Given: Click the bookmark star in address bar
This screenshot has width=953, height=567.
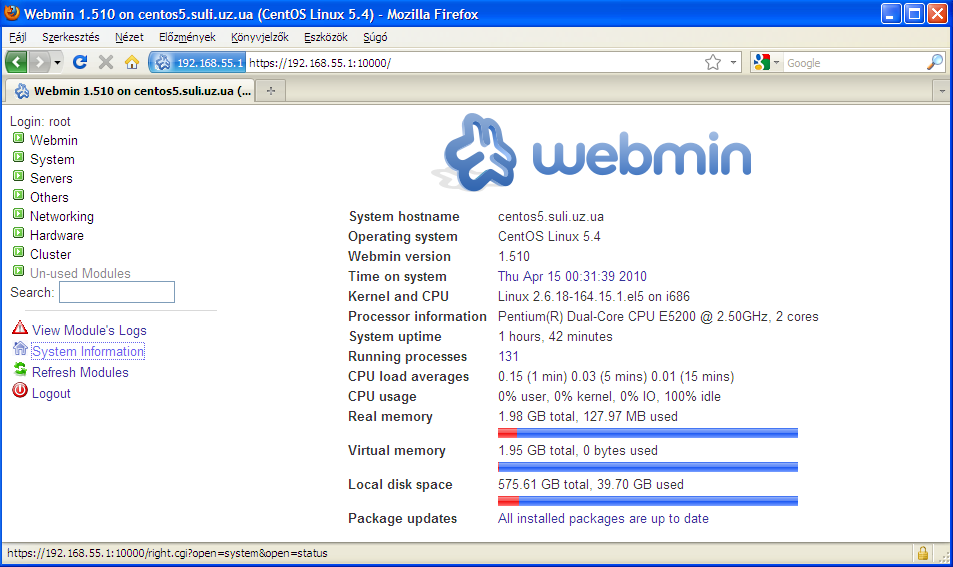Looking at the screenshot, I should coord(712,62).
